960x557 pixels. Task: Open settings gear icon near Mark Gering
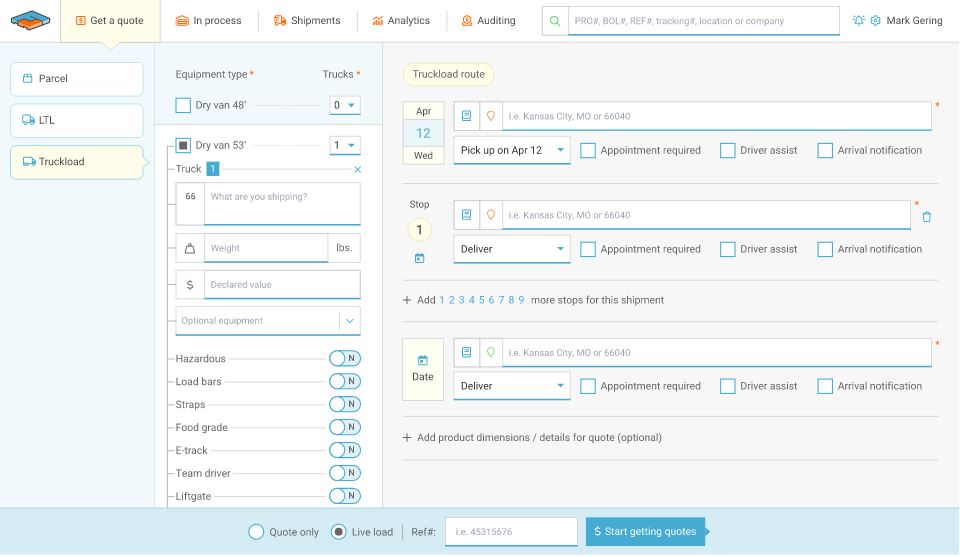[x=876, y=20]
